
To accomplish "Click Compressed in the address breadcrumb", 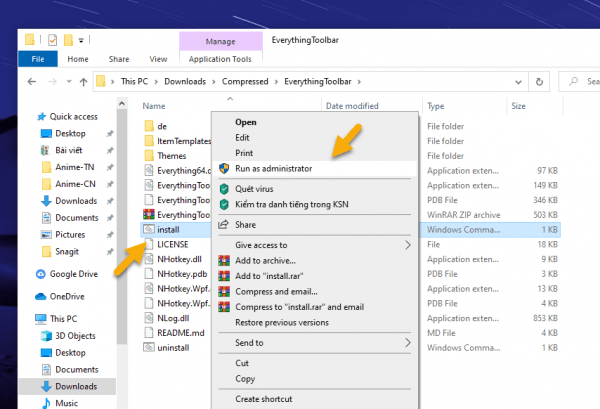I will (245, 81).
